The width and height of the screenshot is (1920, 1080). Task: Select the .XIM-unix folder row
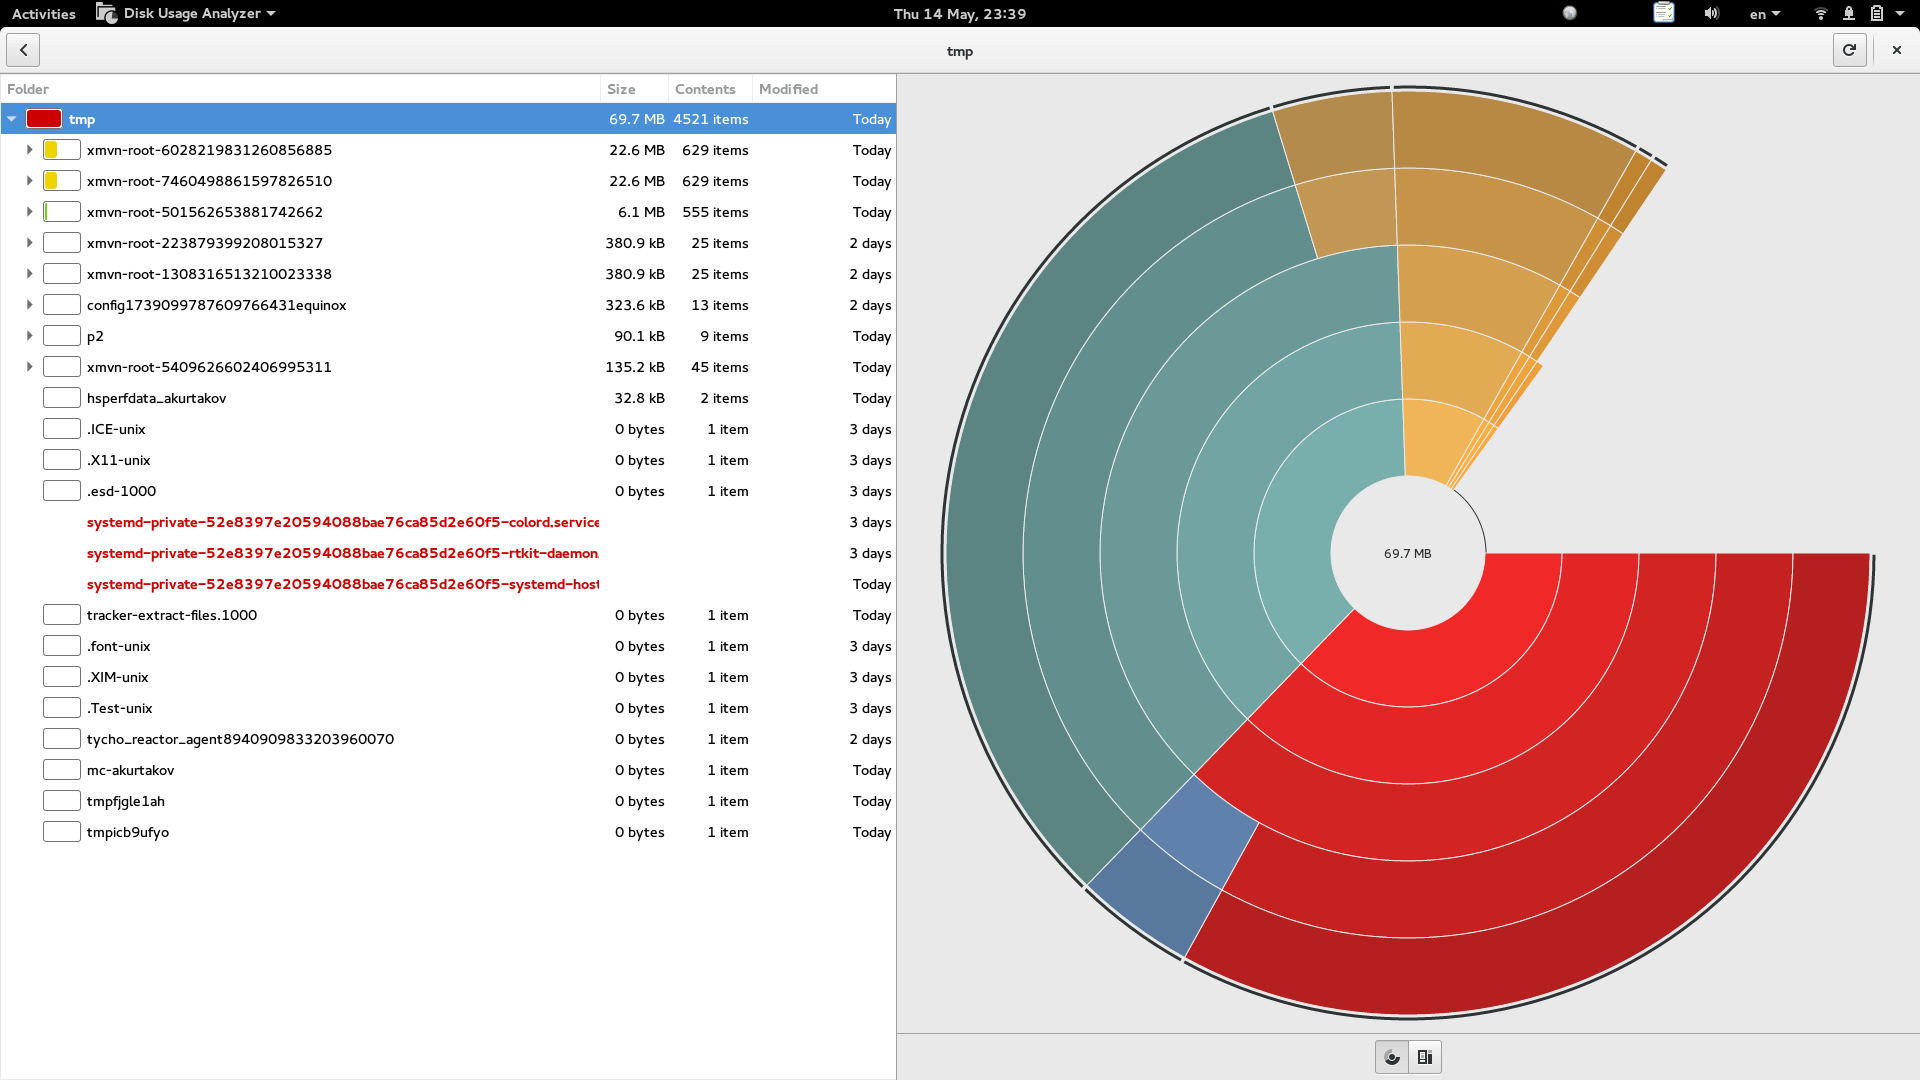pos(448,677)
